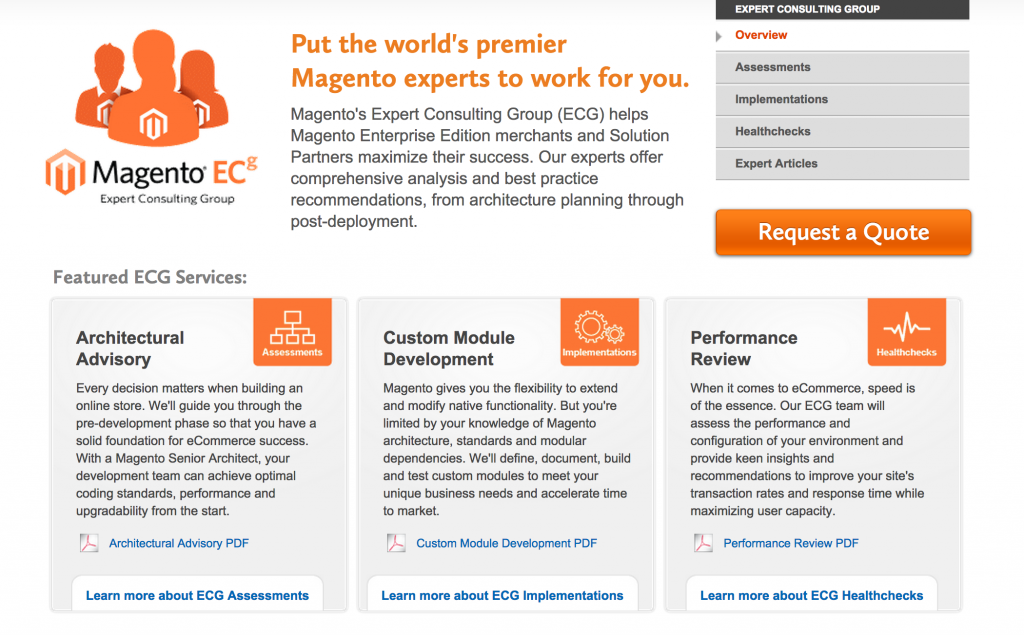View Expert Articles in the sidebar
Viewport: 1024px width, 635px height.
pyautogui.click(x=842, y=163)
